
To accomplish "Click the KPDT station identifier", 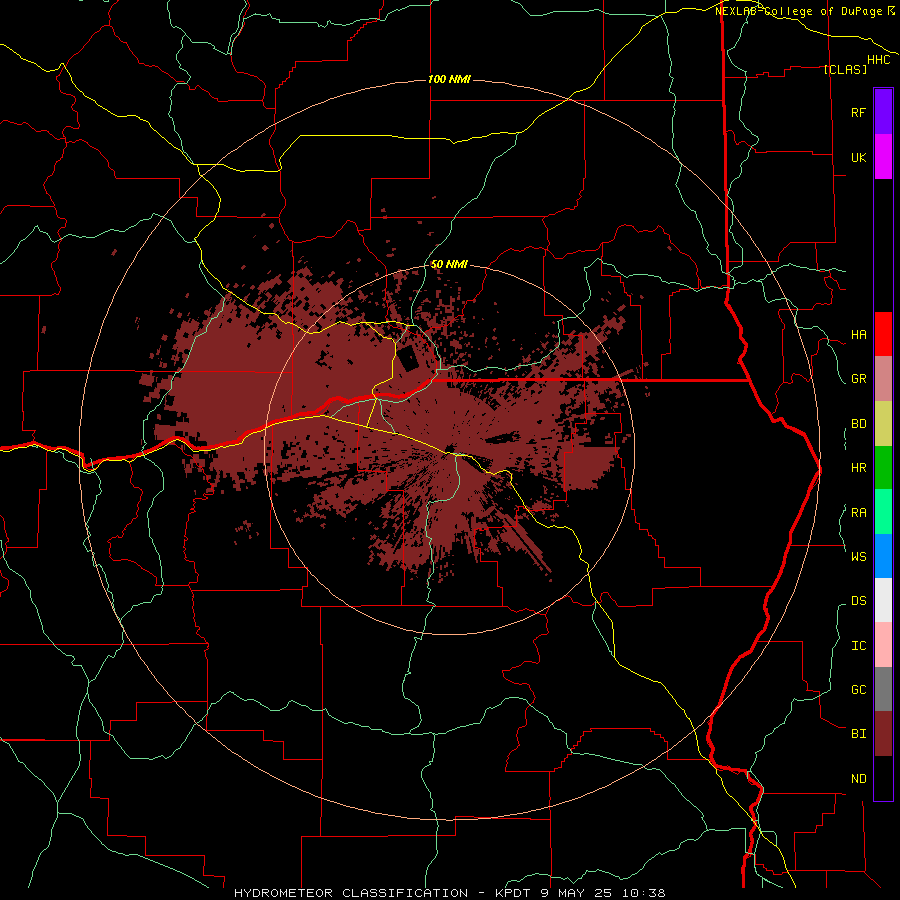I will coord(511,893).
